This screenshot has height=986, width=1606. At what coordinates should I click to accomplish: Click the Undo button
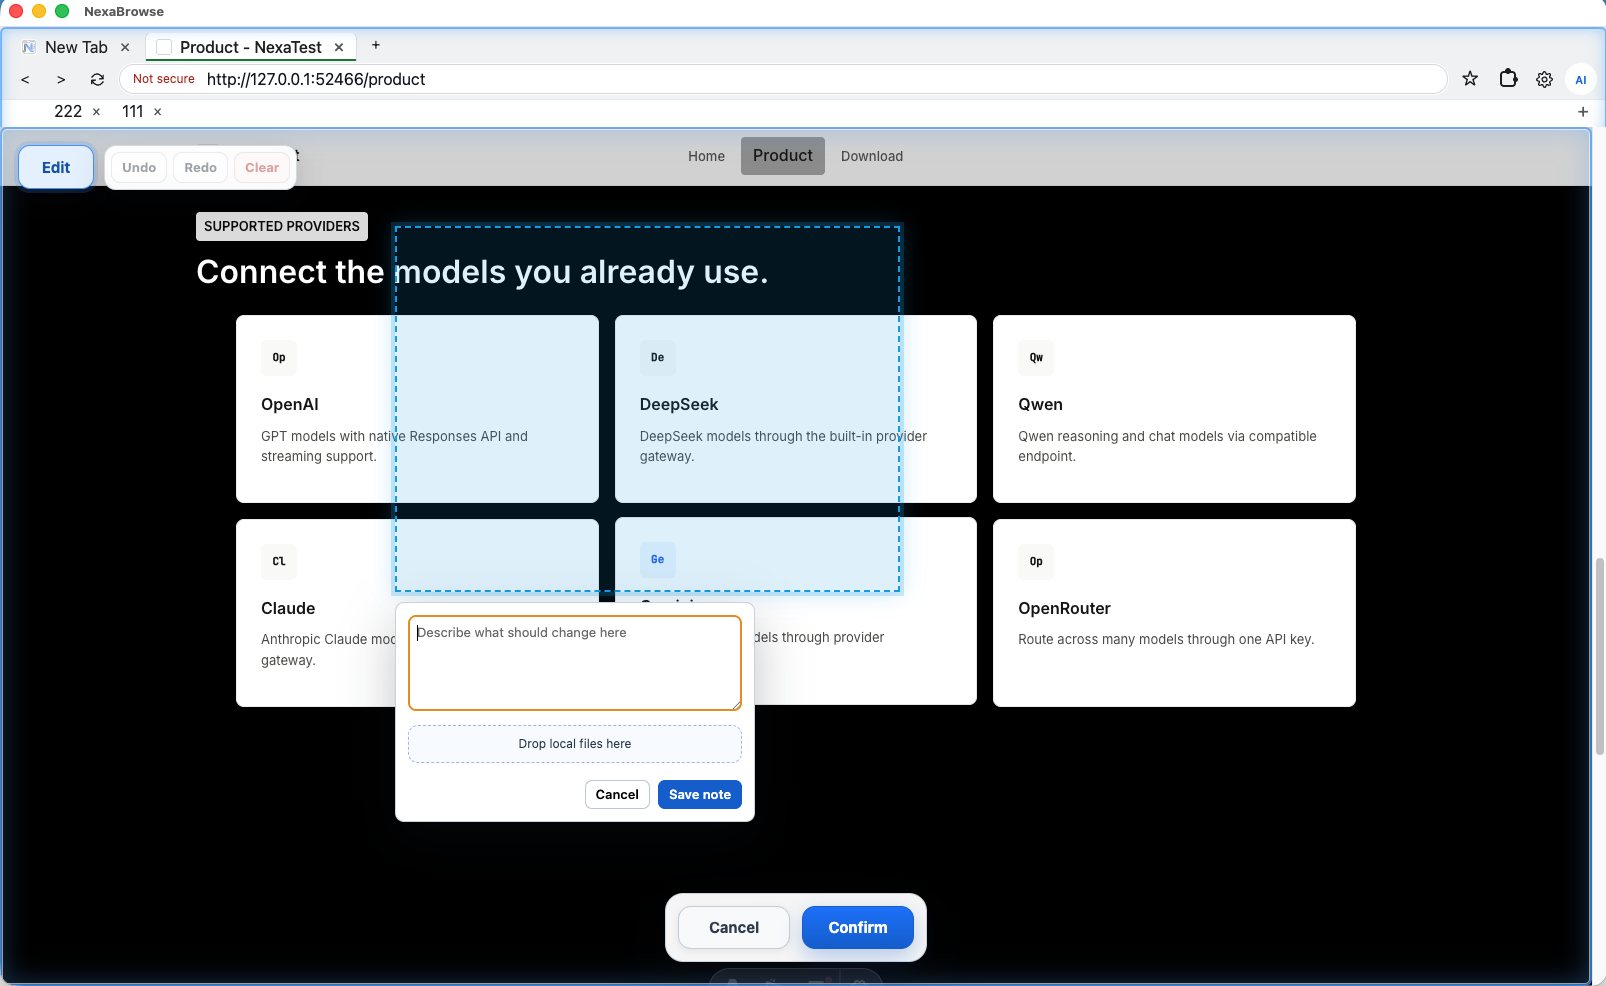click(x=139, y=167)
